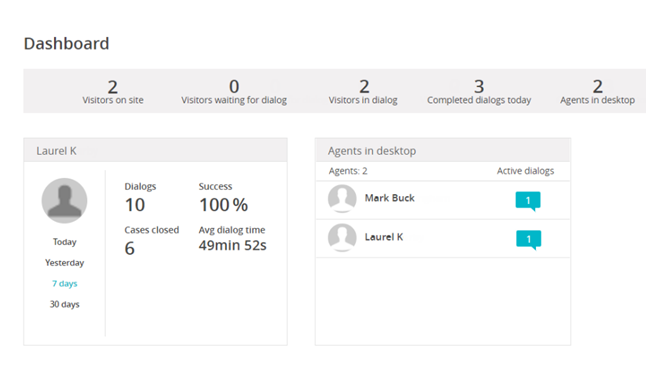This screenshot has width=658, height=366.
Task: Click the Success label
Action: pyautogui.click(x=215, y=186)
